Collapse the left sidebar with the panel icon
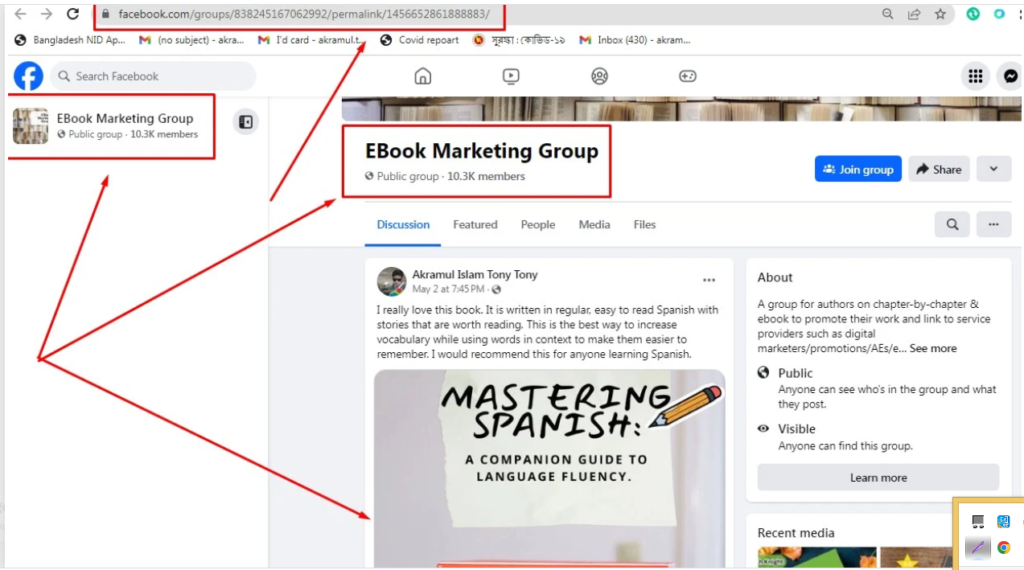This screenshot has width=1024, height=570. click(x=246, y=122)
